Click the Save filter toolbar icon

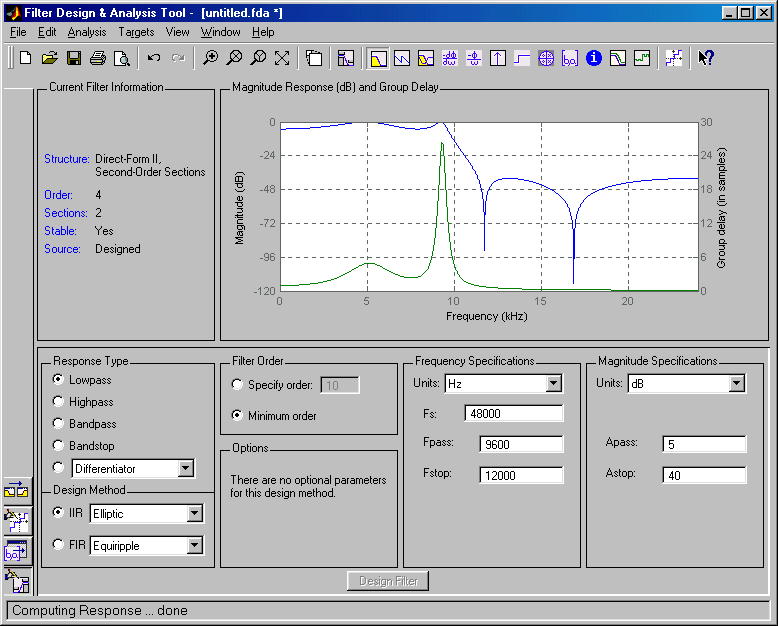[73, 58]
